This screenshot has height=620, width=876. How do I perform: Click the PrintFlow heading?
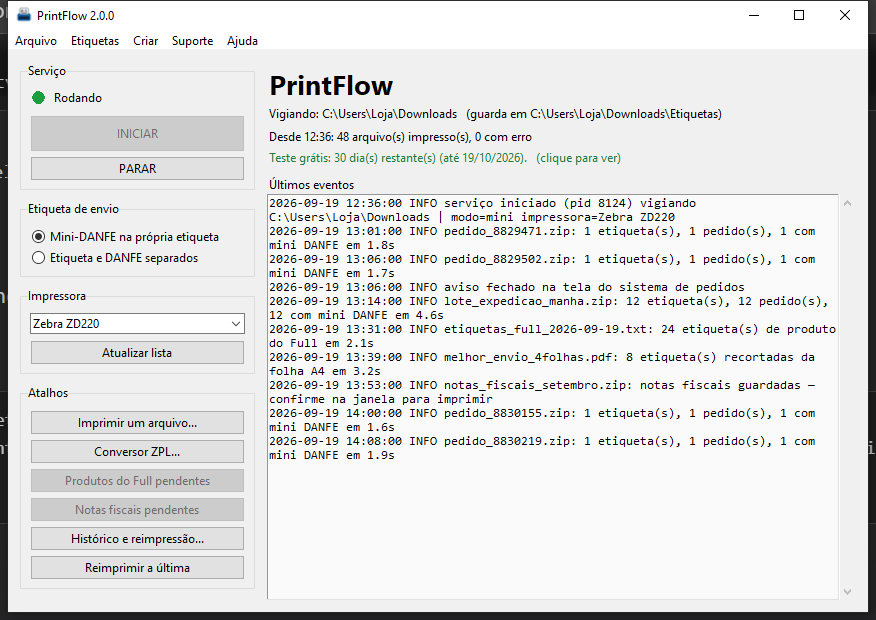pyautogui.click(x=331, y=85)
